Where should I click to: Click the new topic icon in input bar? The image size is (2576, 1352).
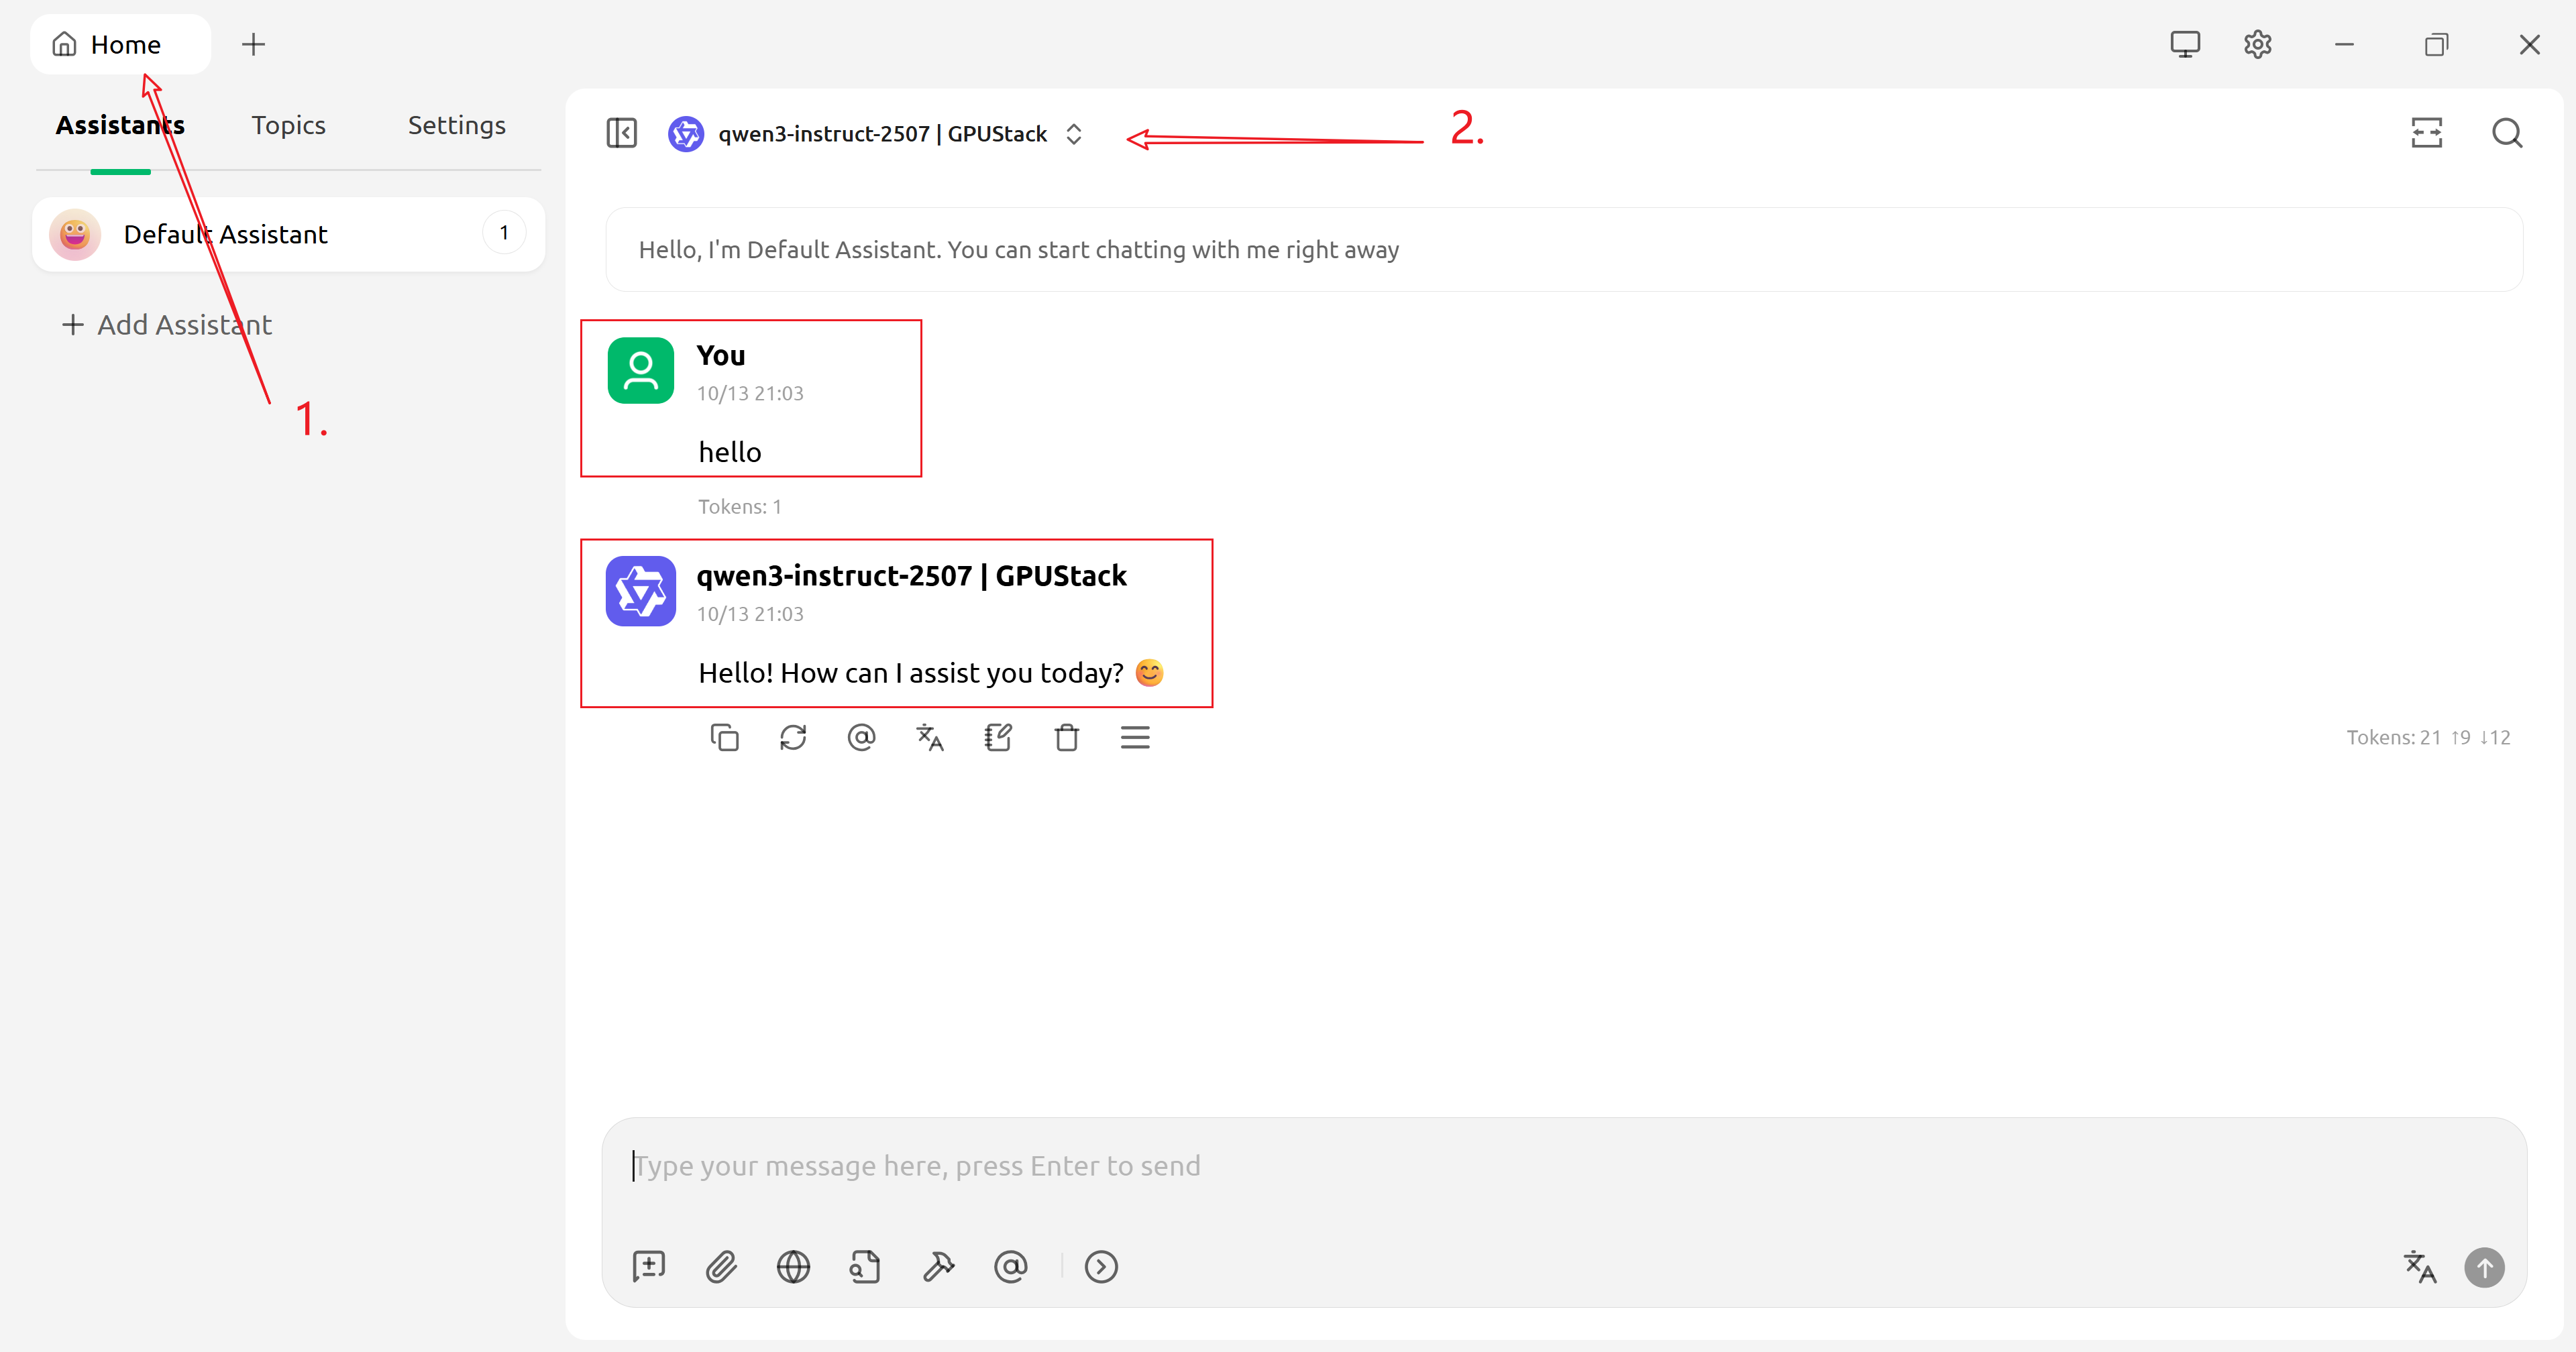(648, 1267)
